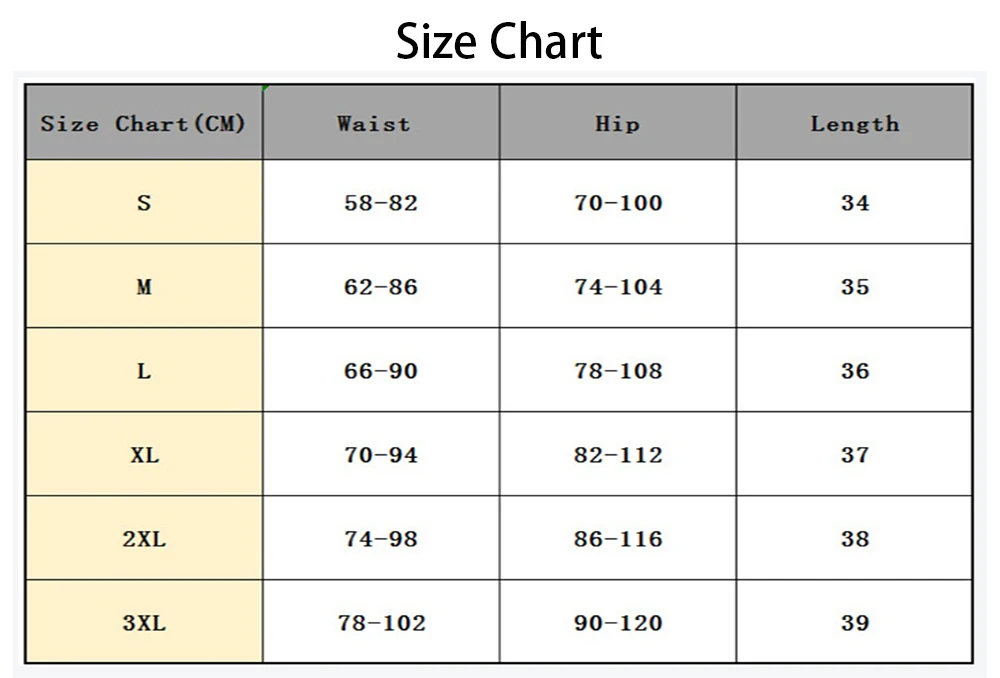This screenshot has width=1000, height=678.
Task: Select the length cell showing 38
Action: coord(854,538)
